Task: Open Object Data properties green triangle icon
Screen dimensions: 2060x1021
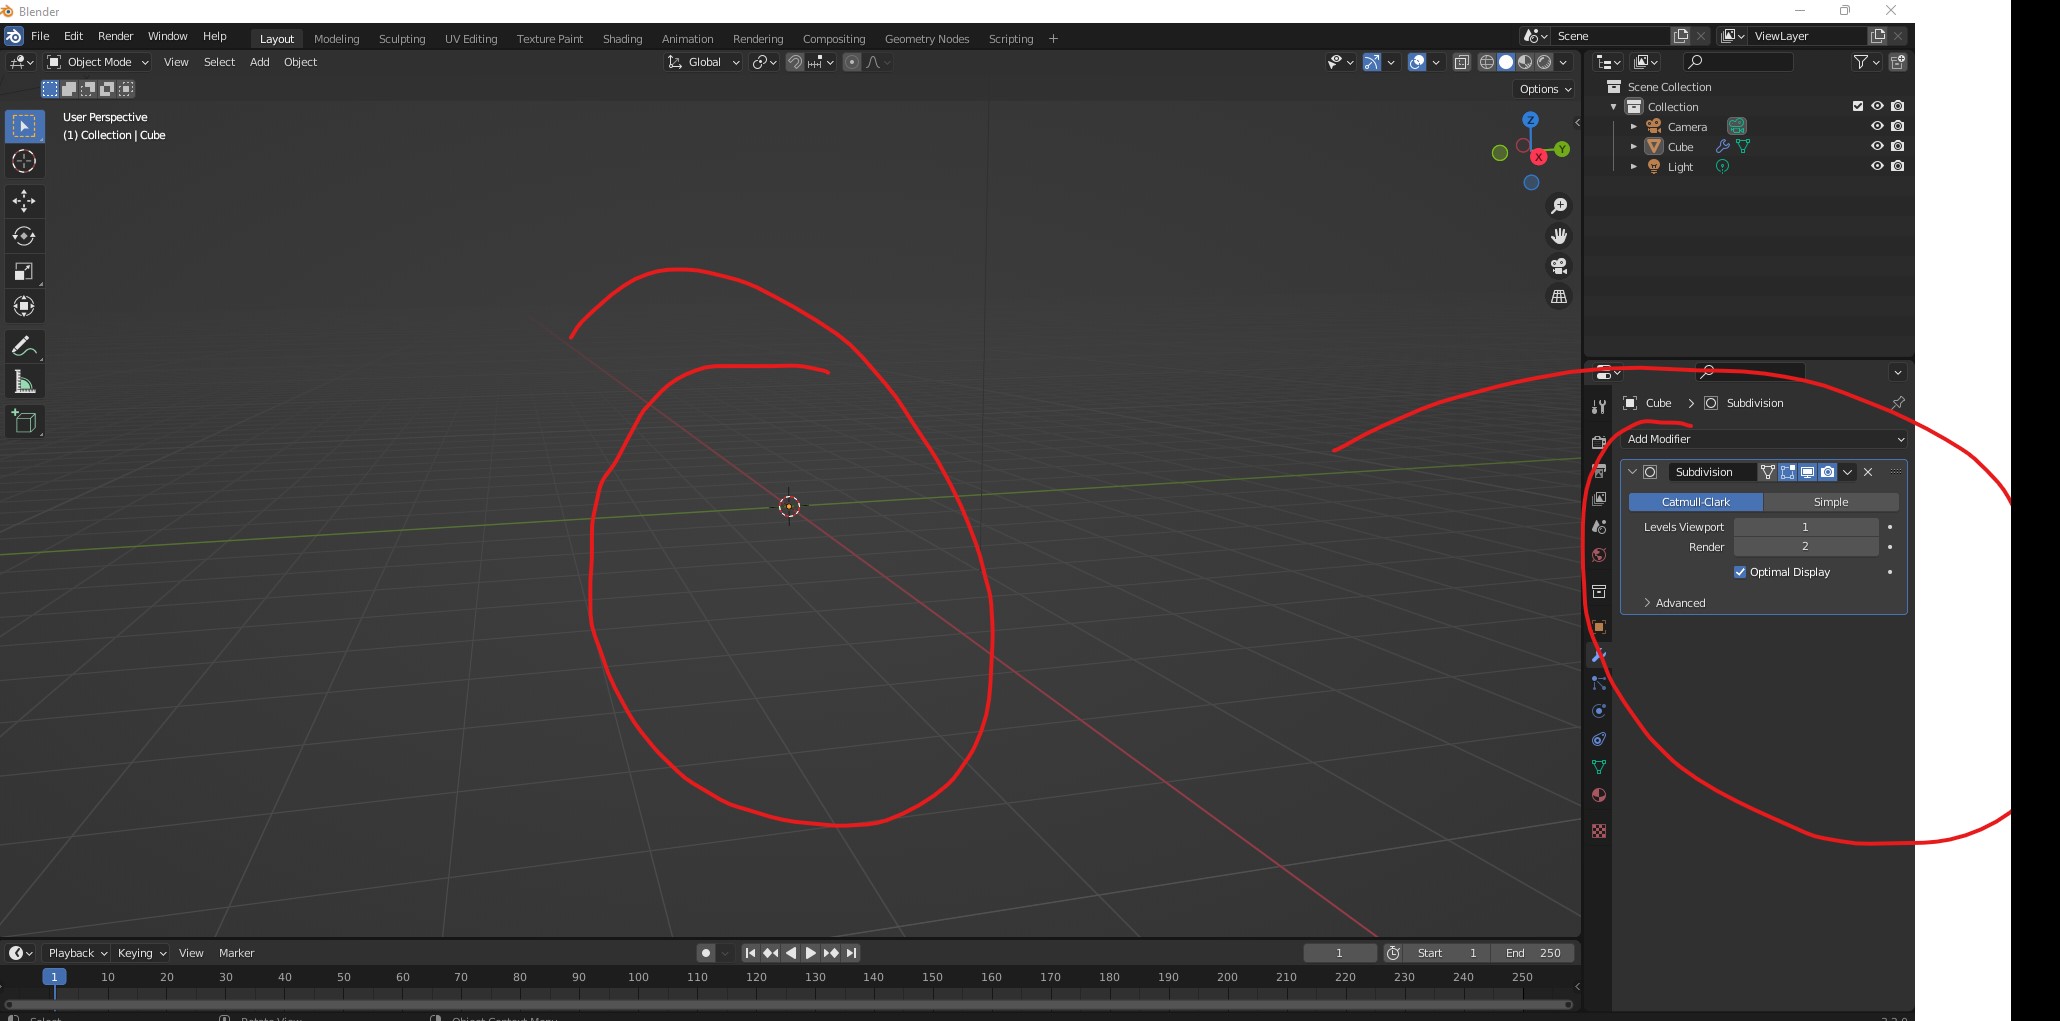Action: pyautogui.click(x=1599, y=767)
